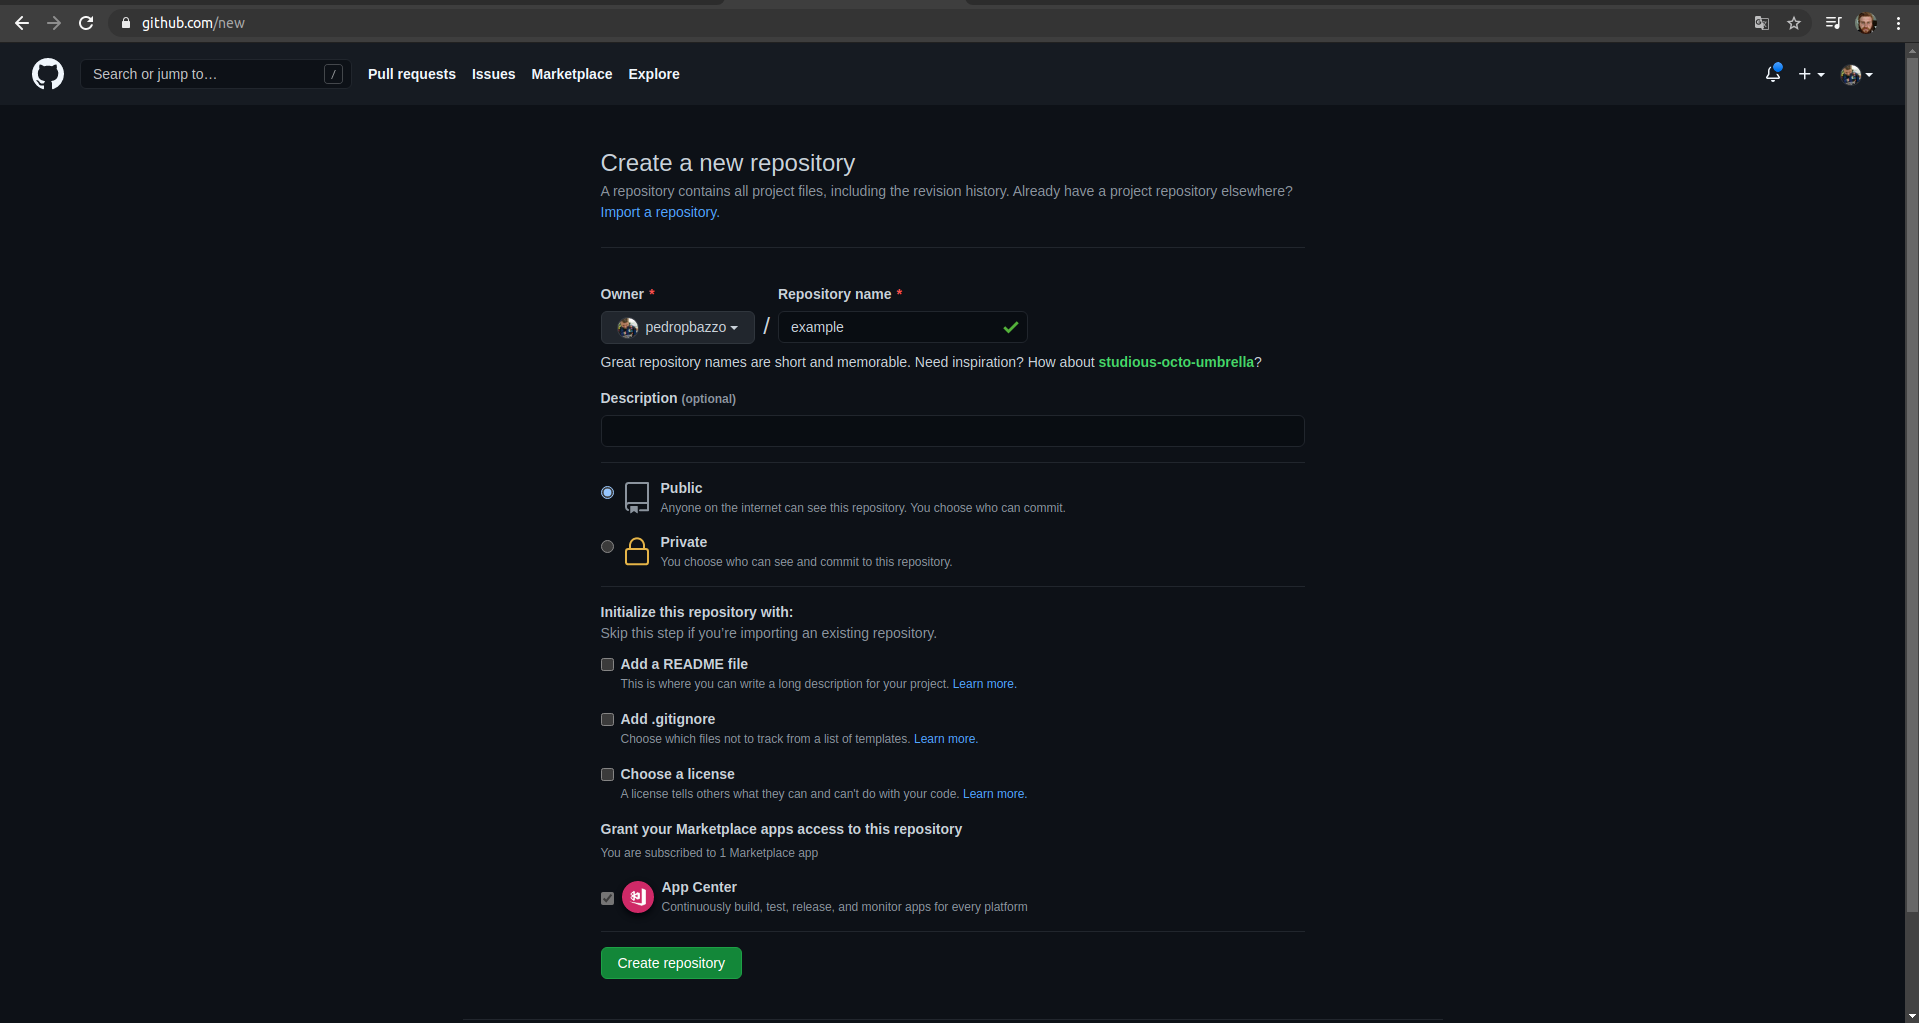
Task: Click the slash shortcut icon in search
Action: point(334,74)
